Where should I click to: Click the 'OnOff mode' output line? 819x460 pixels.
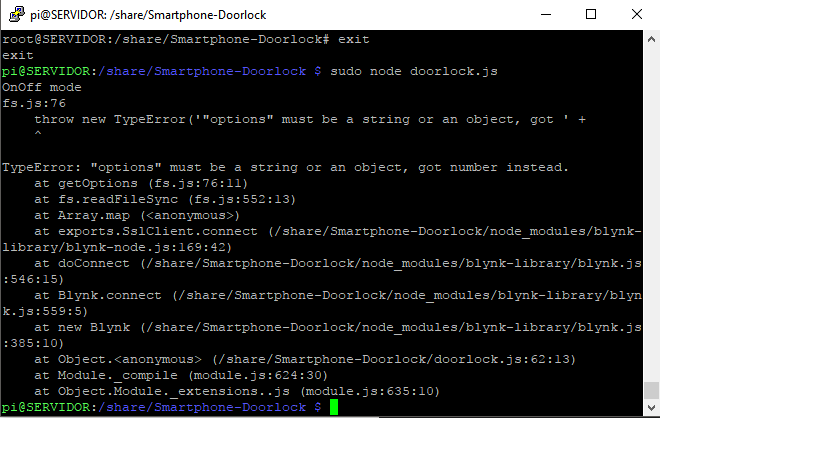coord(42,87)
